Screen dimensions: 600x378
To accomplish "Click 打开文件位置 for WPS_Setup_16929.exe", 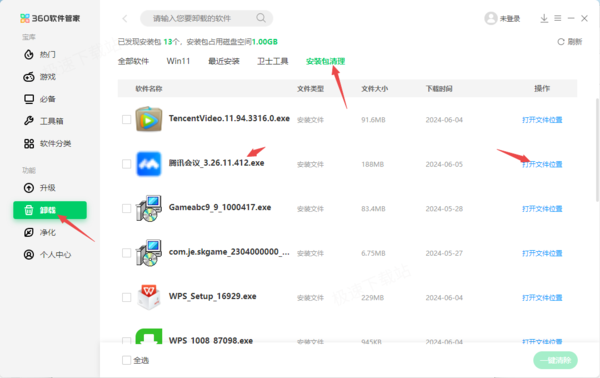I will (542, 298).
